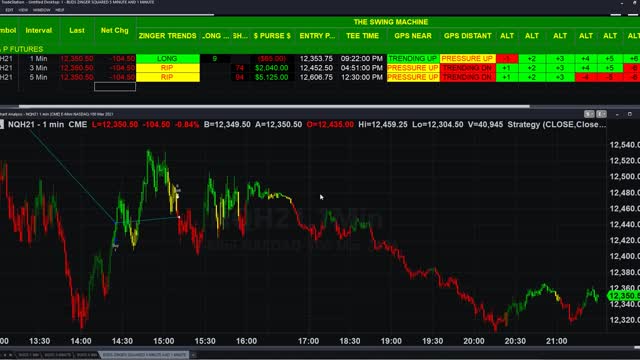640x360 pixels.
Task: Click the O=12,435.00 open value
Action: [x=330, y=124]
